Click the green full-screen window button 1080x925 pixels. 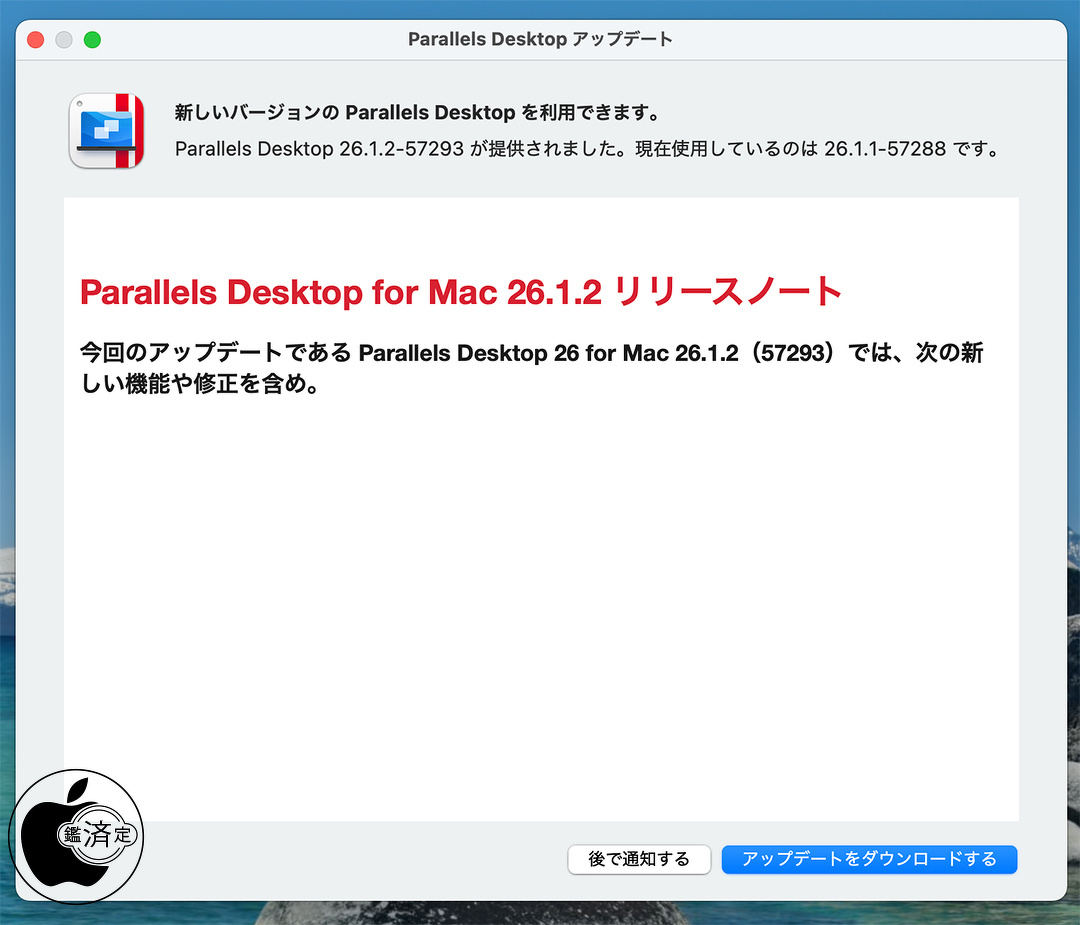[x=92, y=40]
